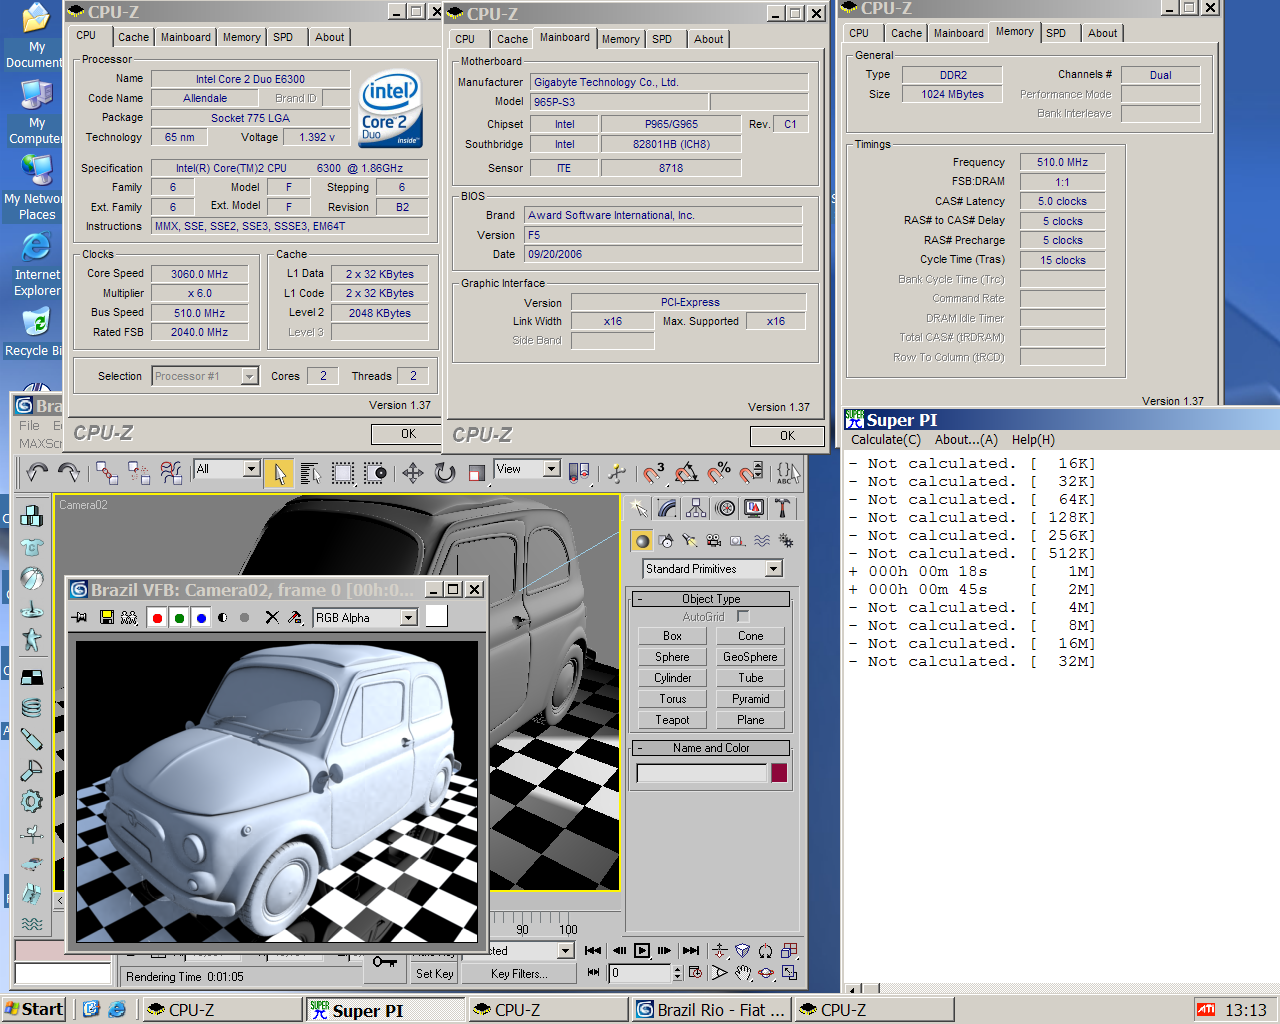
Task: Click the Clone VFB people icon
Action: (x=130, y=618)
